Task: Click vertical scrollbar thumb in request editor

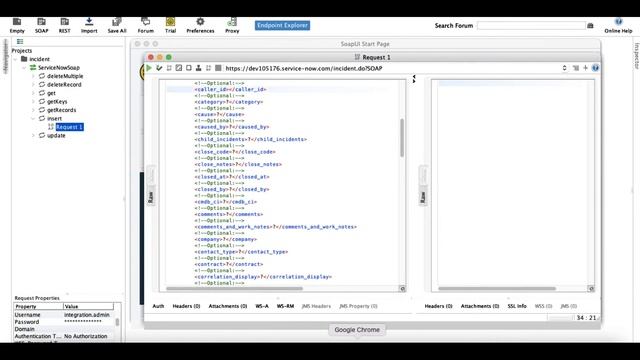Action: (x=402, y=138)
